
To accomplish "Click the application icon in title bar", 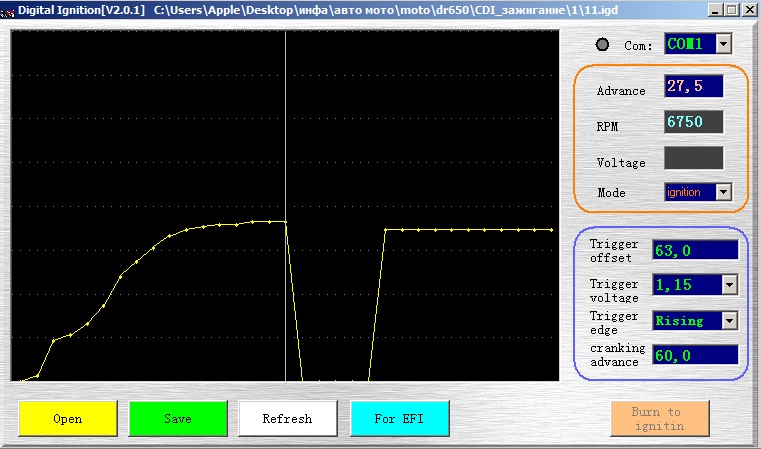I will click(x=7, y=11).
